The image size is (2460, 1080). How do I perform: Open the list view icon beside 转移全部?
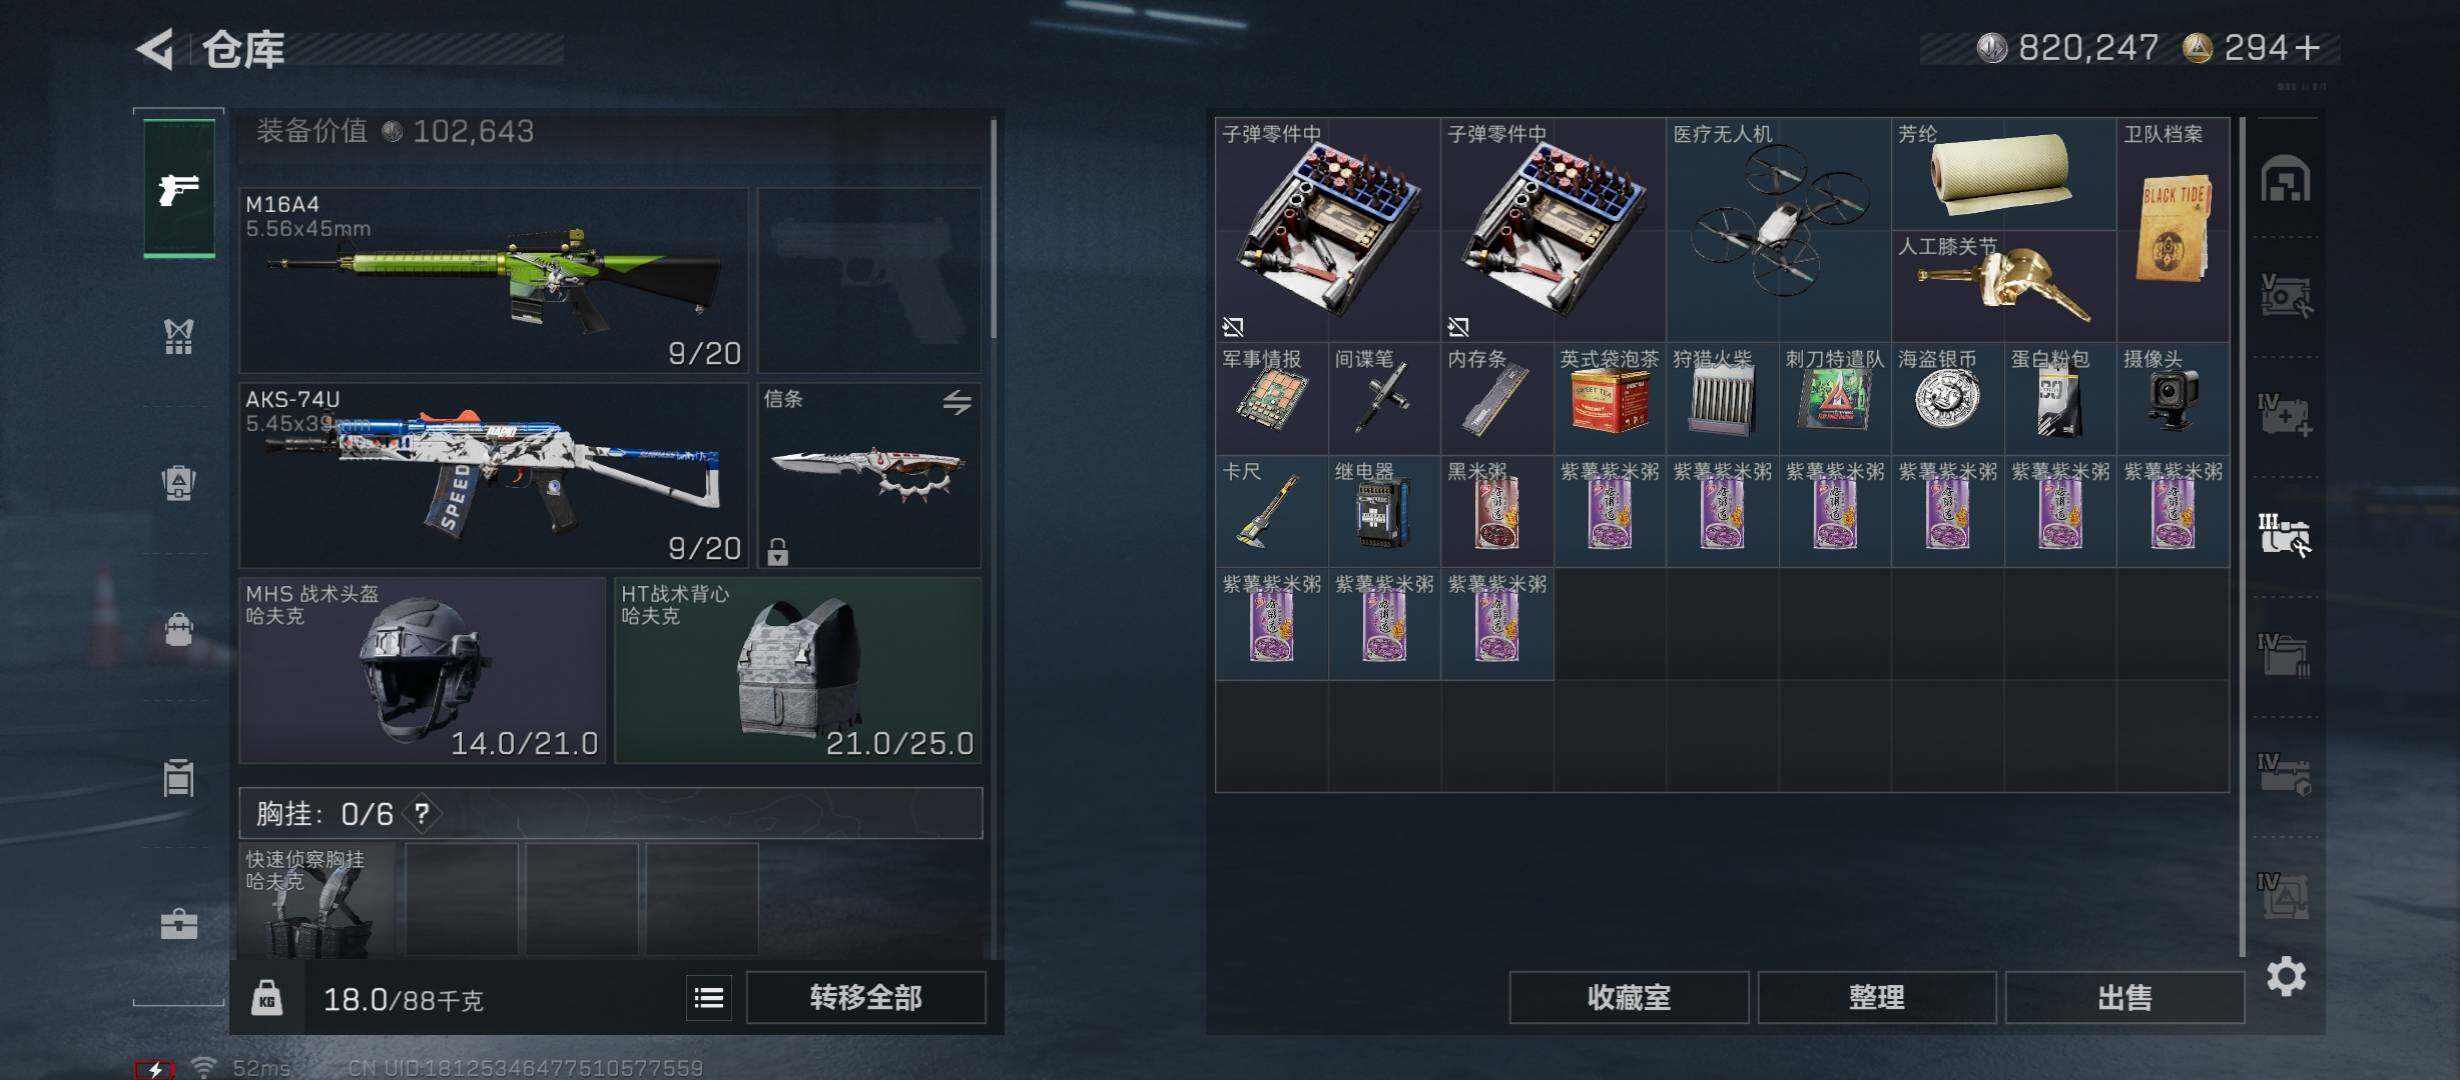709,998
